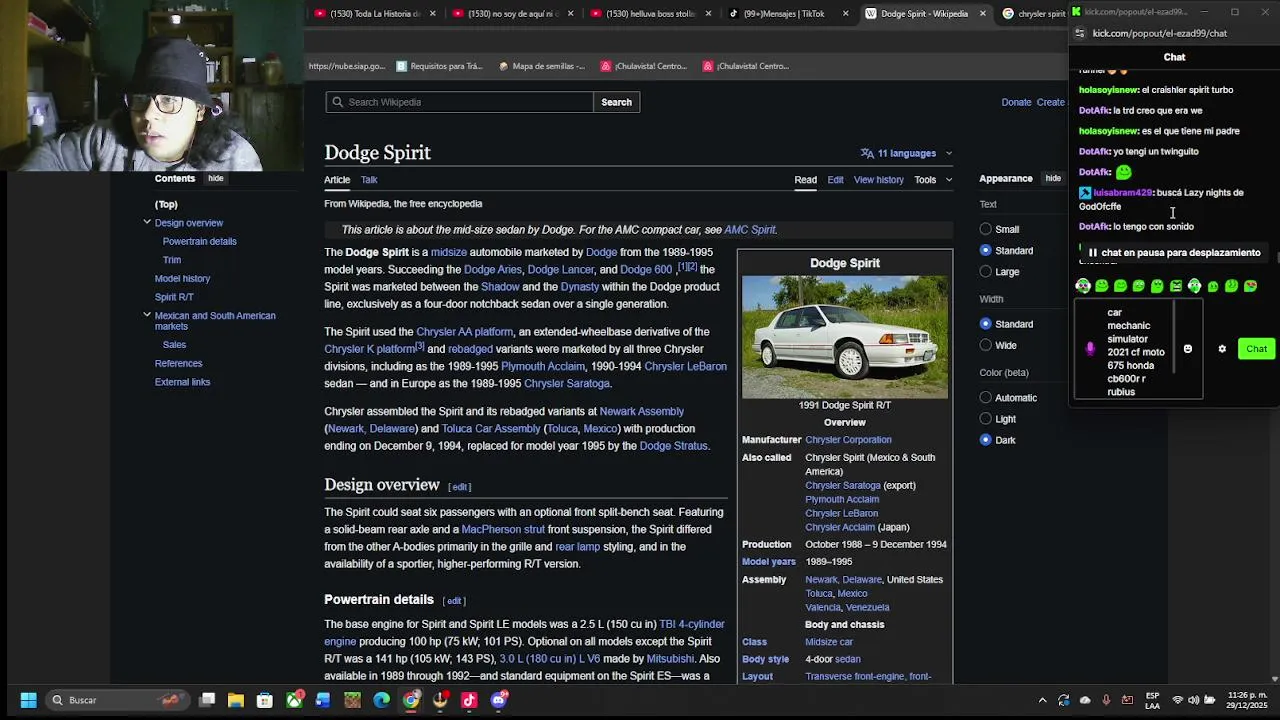This screenshot has height=720, width=1280.
Task: Open the Edit tab
Action: (835, 180)
